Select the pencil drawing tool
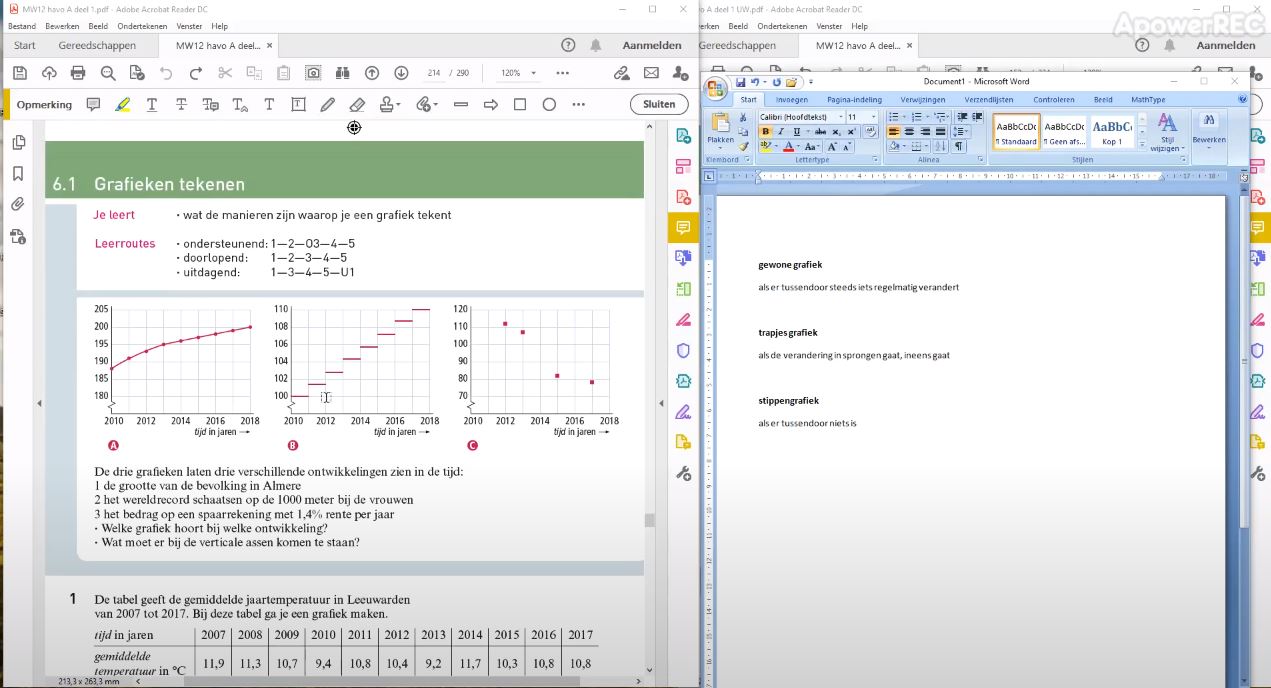The image size is (1271, 688). click(x=327, y=104)
